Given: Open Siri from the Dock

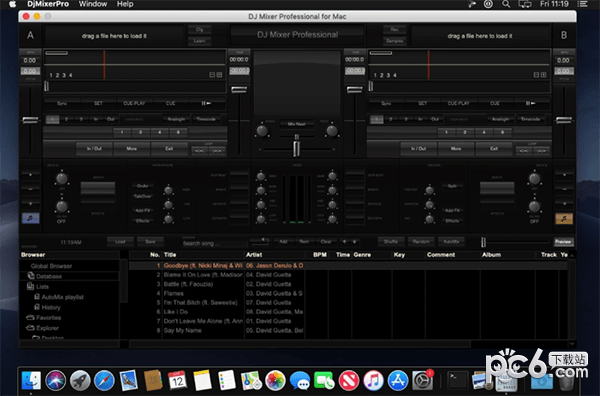Looking at the screenshot, I should (x=55, y=380).
